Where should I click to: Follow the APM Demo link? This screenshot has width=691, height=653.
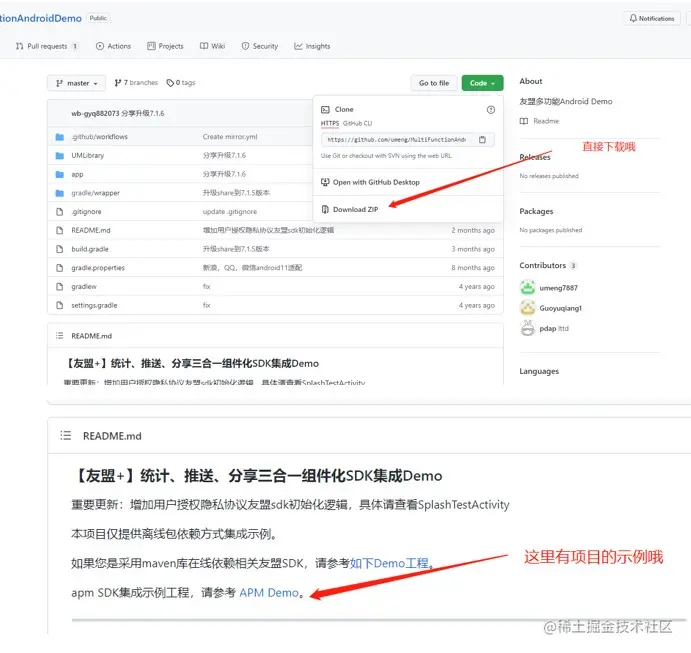pos(269,593)
